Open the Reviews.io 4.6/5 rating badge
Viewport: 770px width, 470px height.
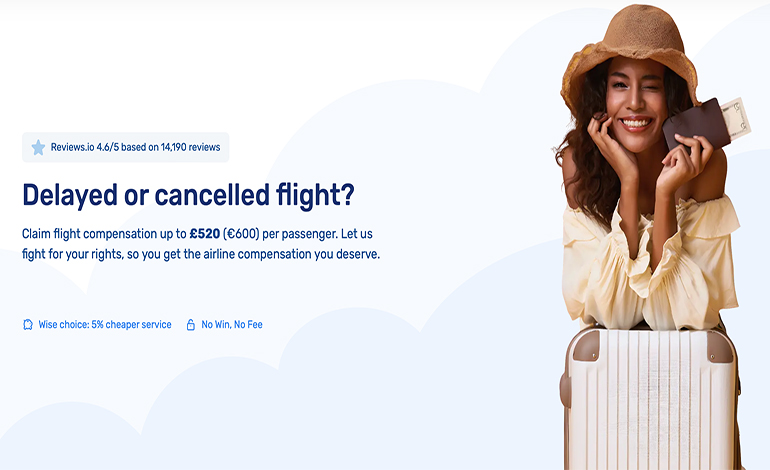(125, 147)
